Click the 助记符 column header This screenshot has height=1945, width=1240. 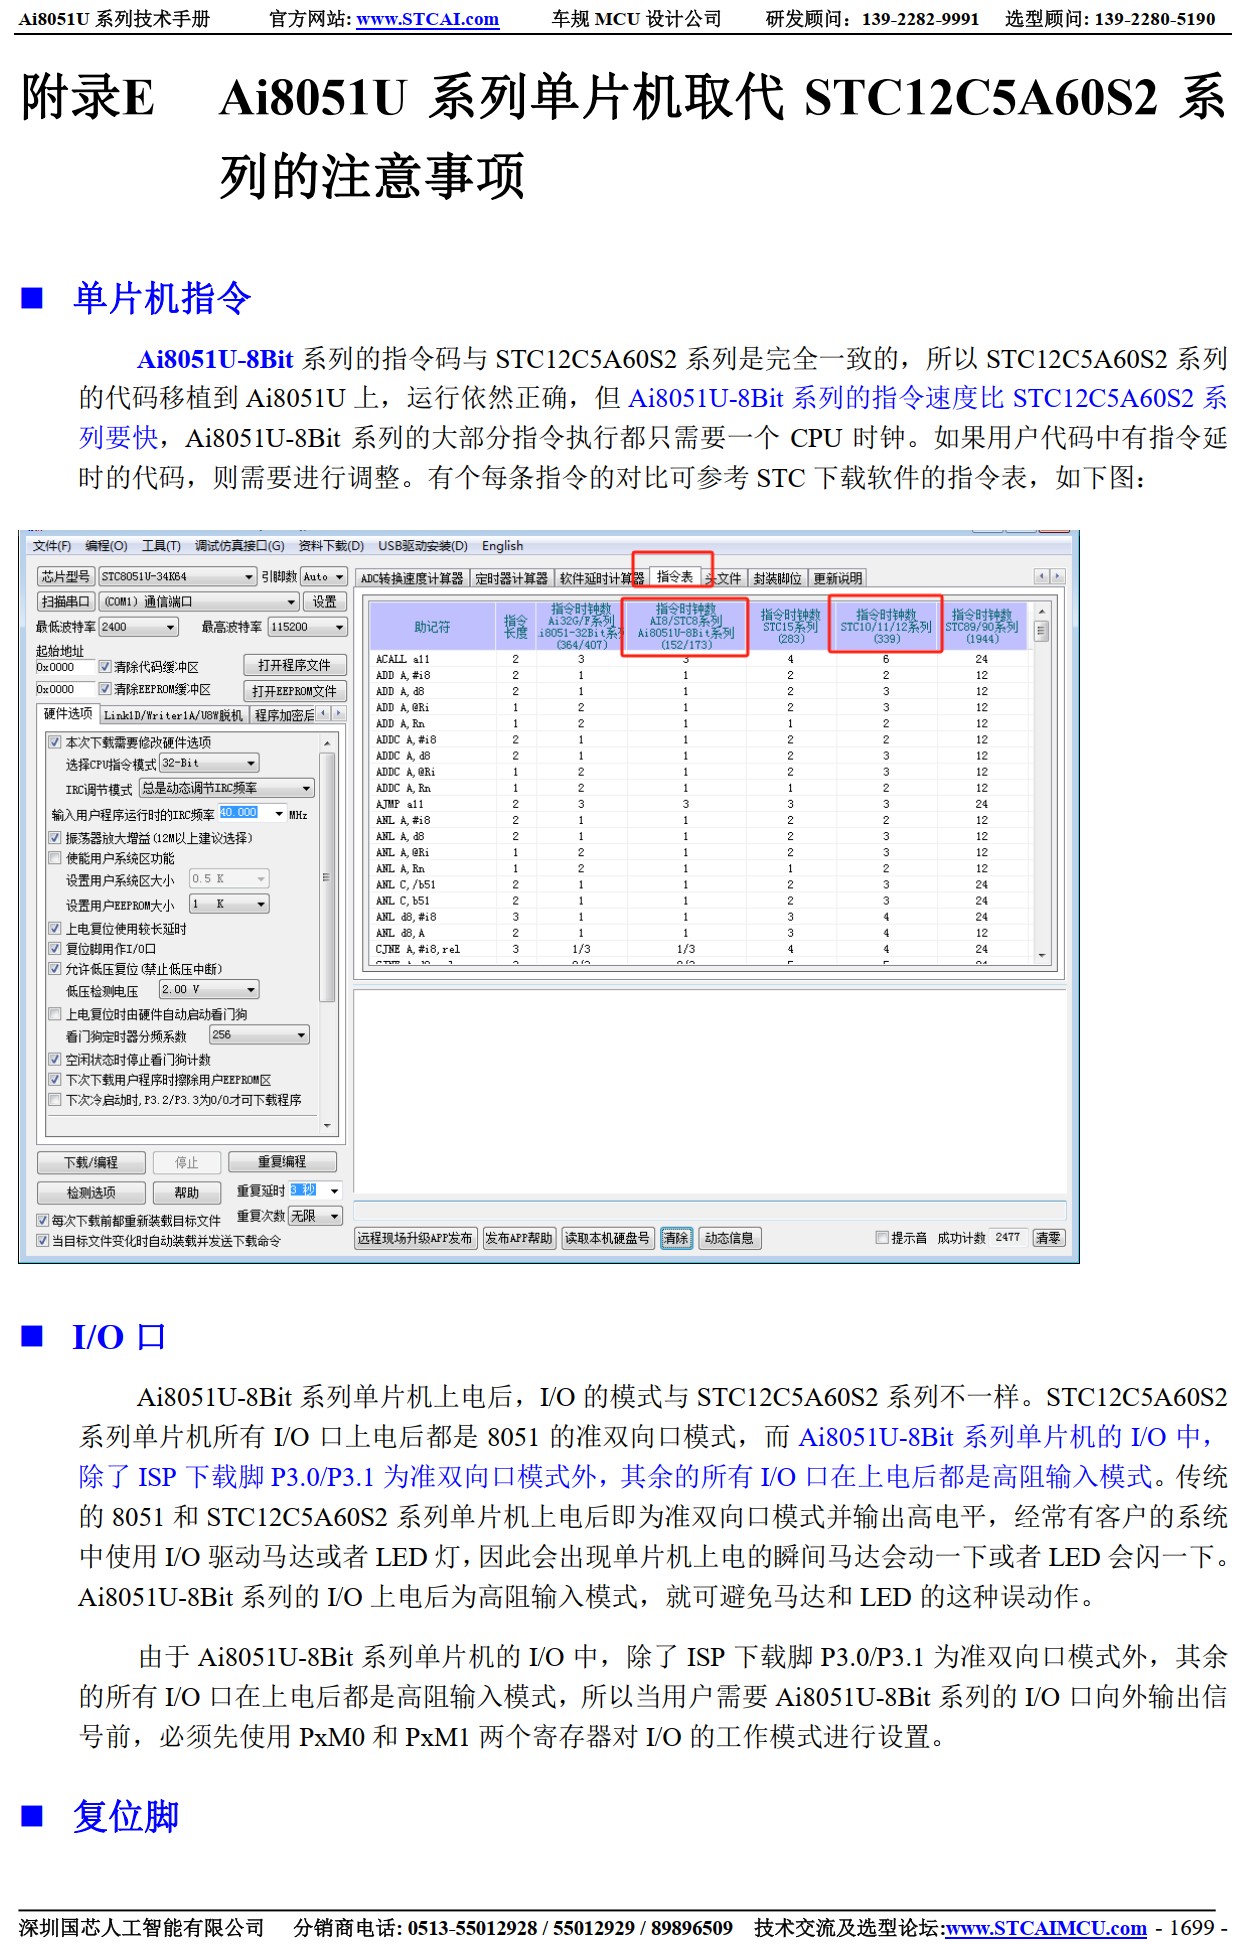coord(432,627)
